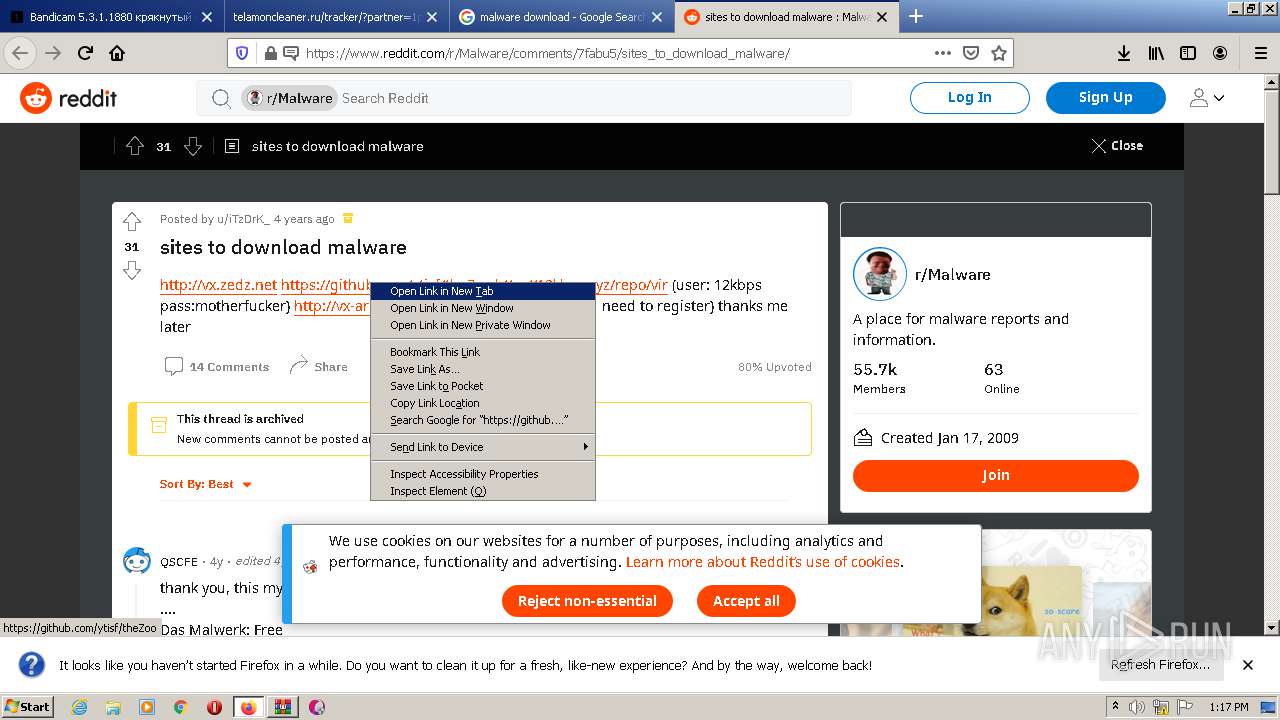Save page to Pocket icon
The image size is (1280, 720).
[x=970, y=53]
